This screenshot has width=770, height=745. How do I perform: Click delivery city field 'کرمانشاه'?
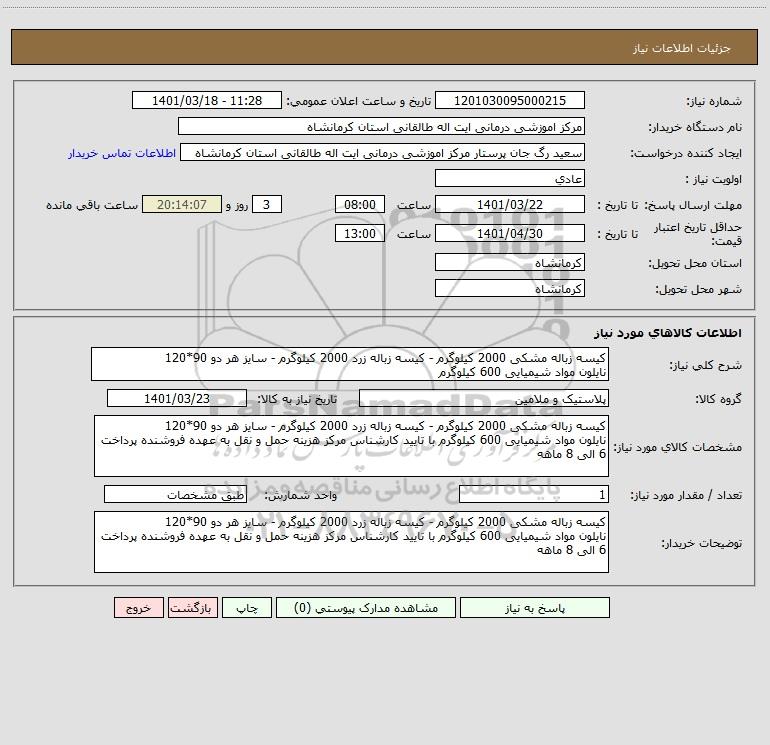pyautogui.click(x=510, y=289)
